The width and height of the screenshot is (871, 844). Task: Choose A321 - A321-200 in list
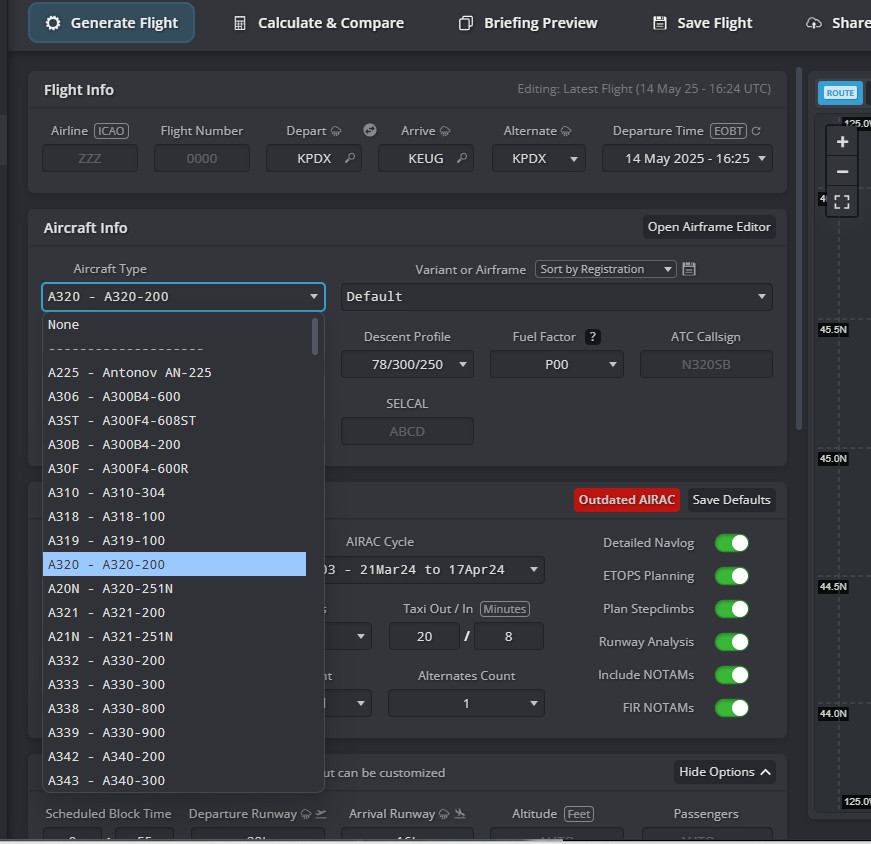[x=174, y=612]
